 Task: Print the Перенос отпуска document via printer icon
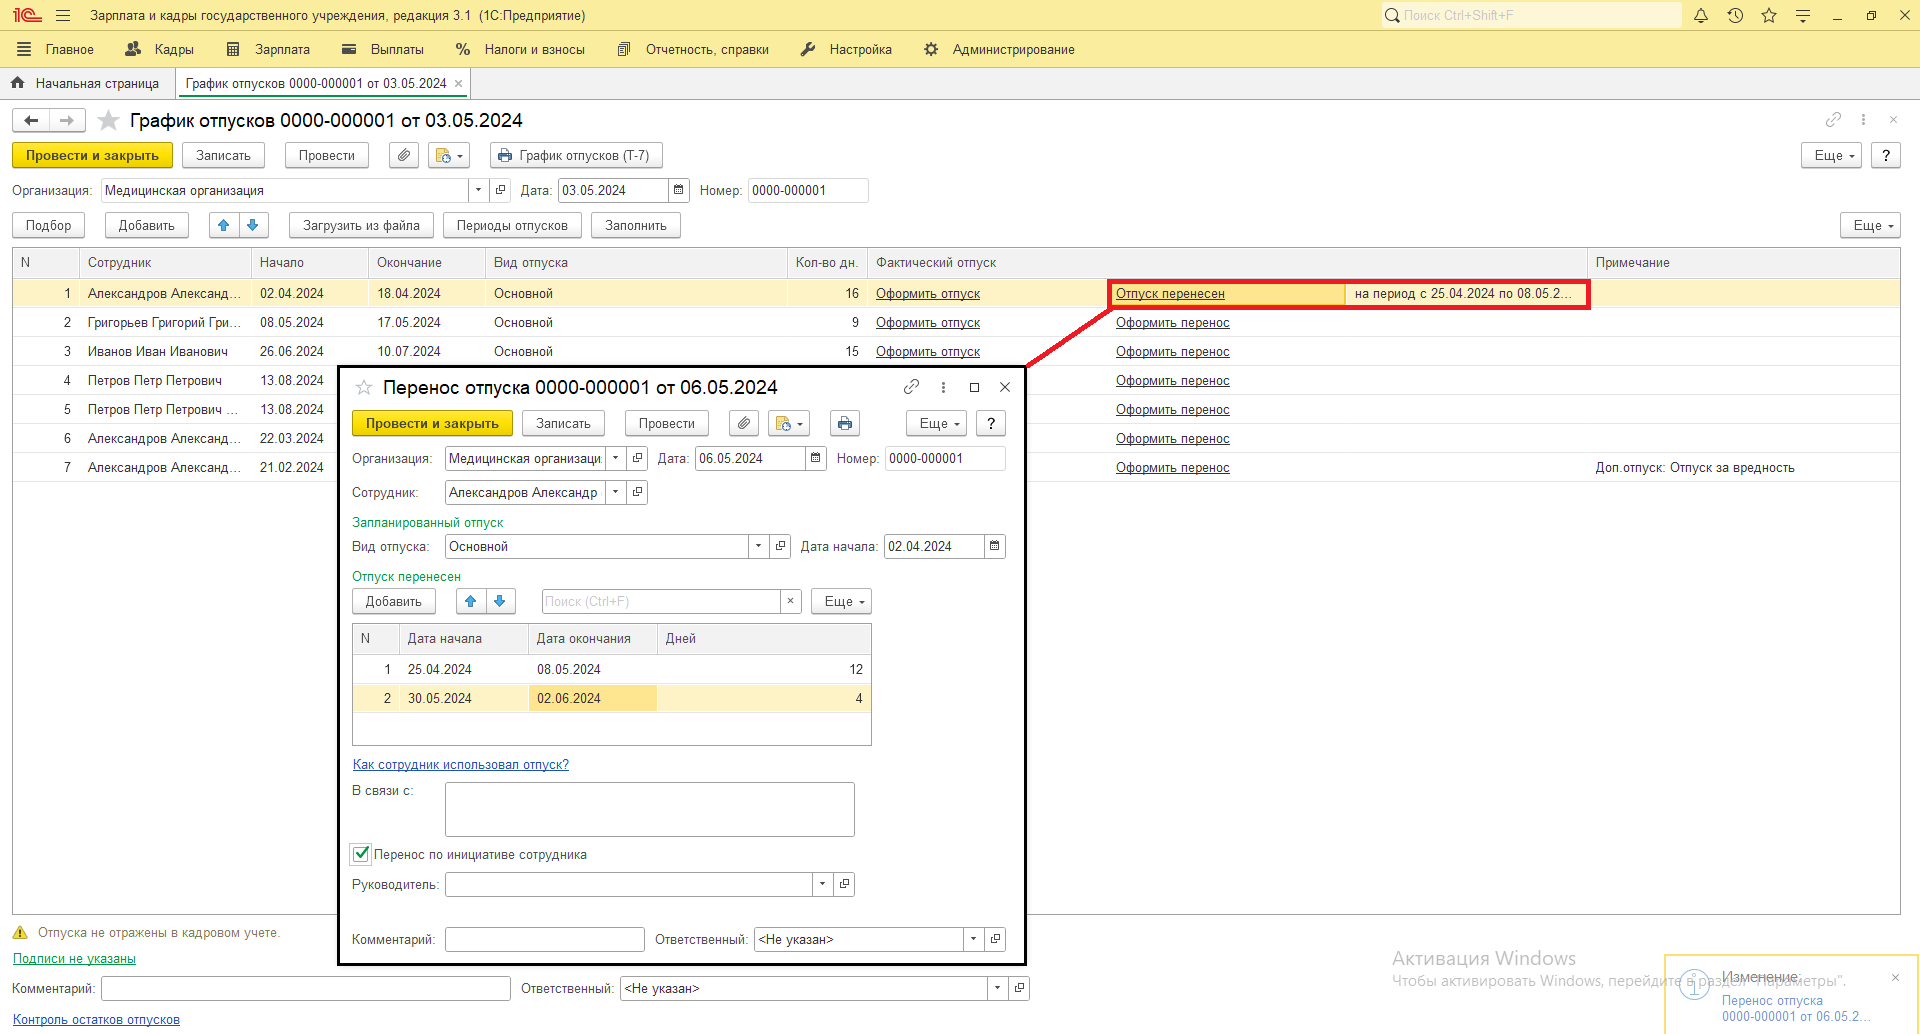click(x=845, y=424)
